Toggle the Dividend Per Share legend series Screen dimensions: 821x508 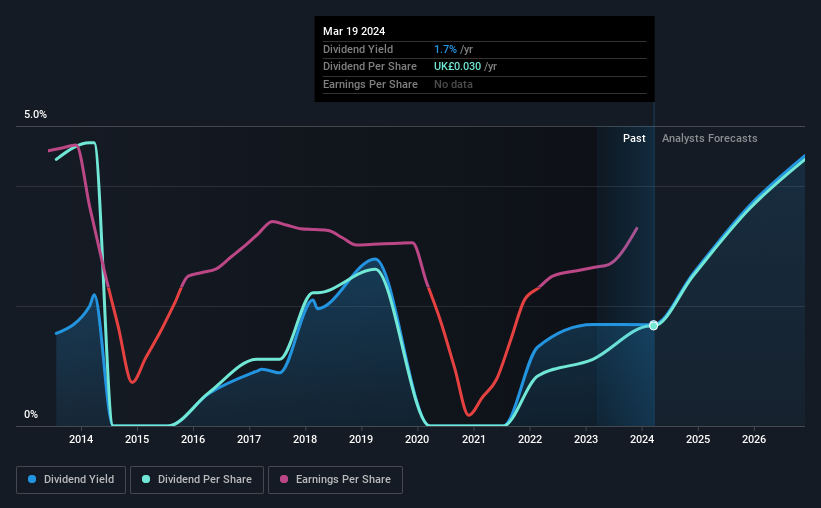pyautogui.click(x=197, y=479)
